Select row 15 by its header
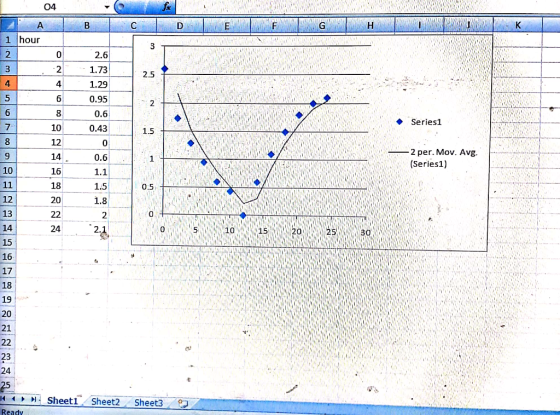This screenshot has height=415, width=560. pyautogui.click(x=8, y=242)
